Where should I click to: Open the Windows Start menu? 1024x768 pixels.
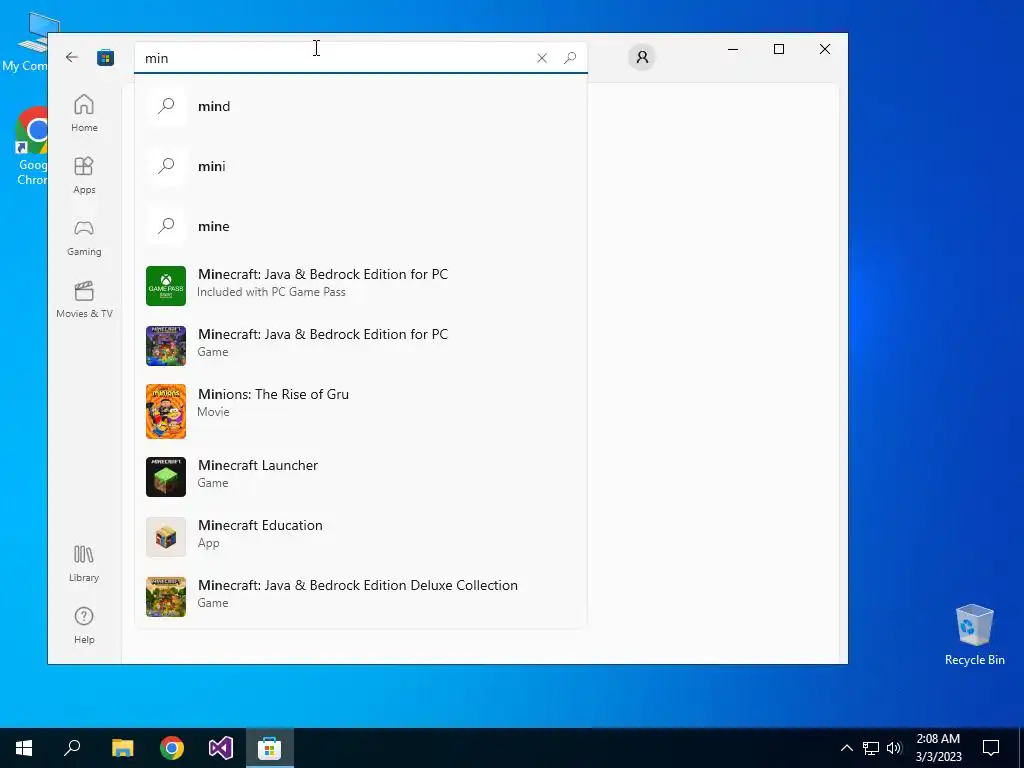pos(24,748)
